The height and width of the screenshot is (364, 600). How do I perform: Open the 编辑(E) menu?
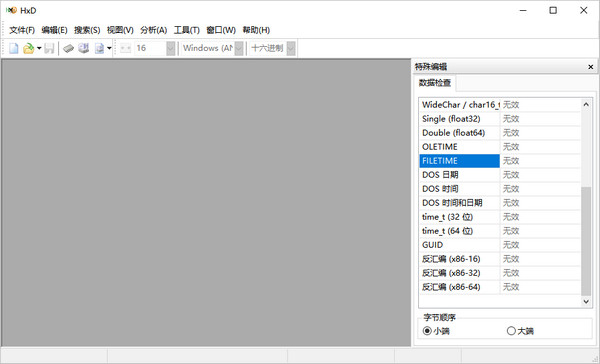(x=54, y=30)
